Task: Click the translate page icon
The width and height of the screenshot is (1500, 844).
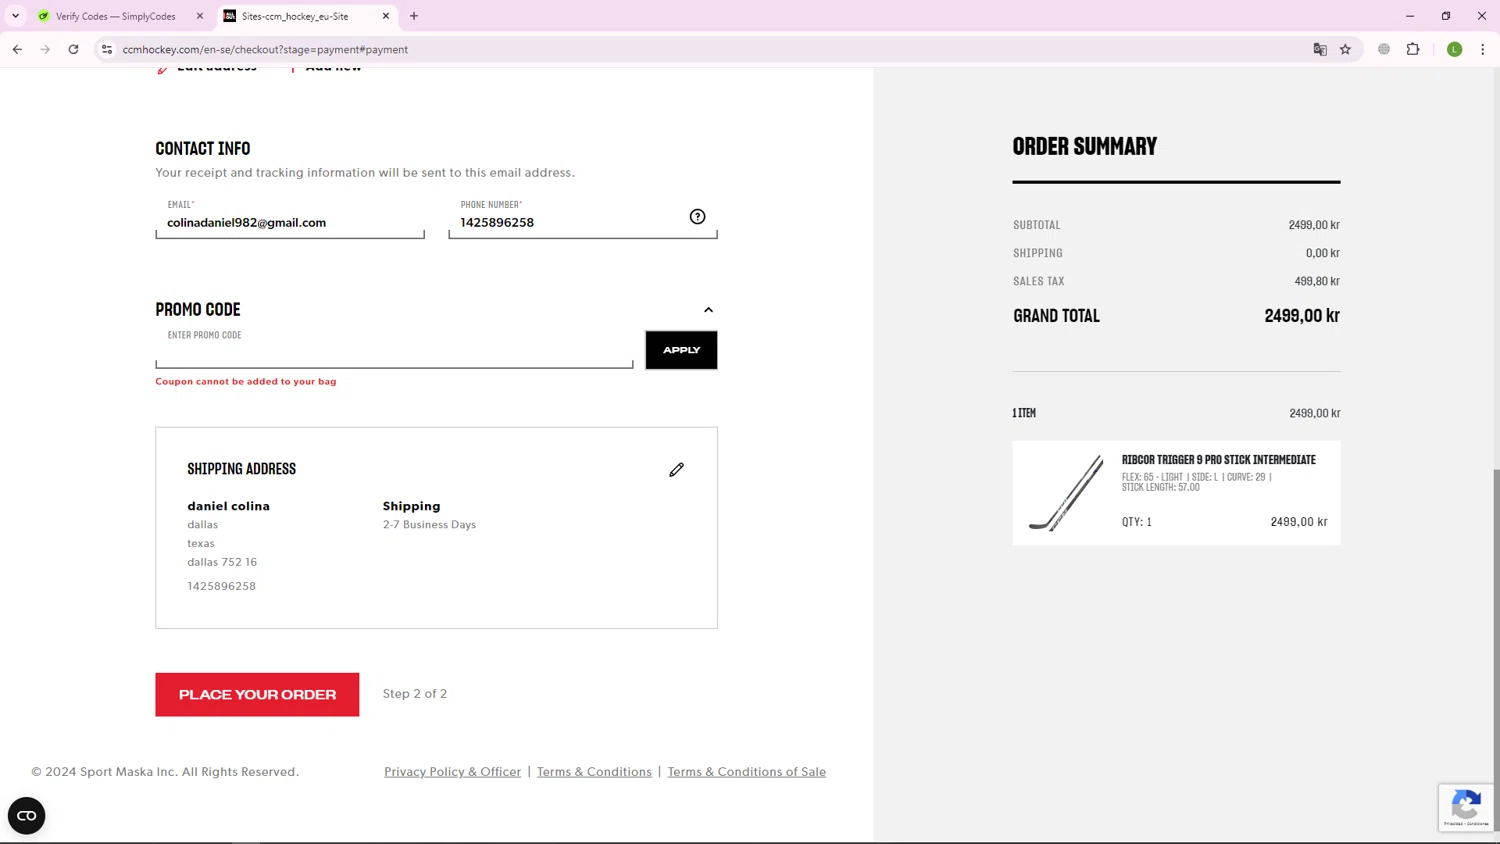Action: click(1320, 49)
